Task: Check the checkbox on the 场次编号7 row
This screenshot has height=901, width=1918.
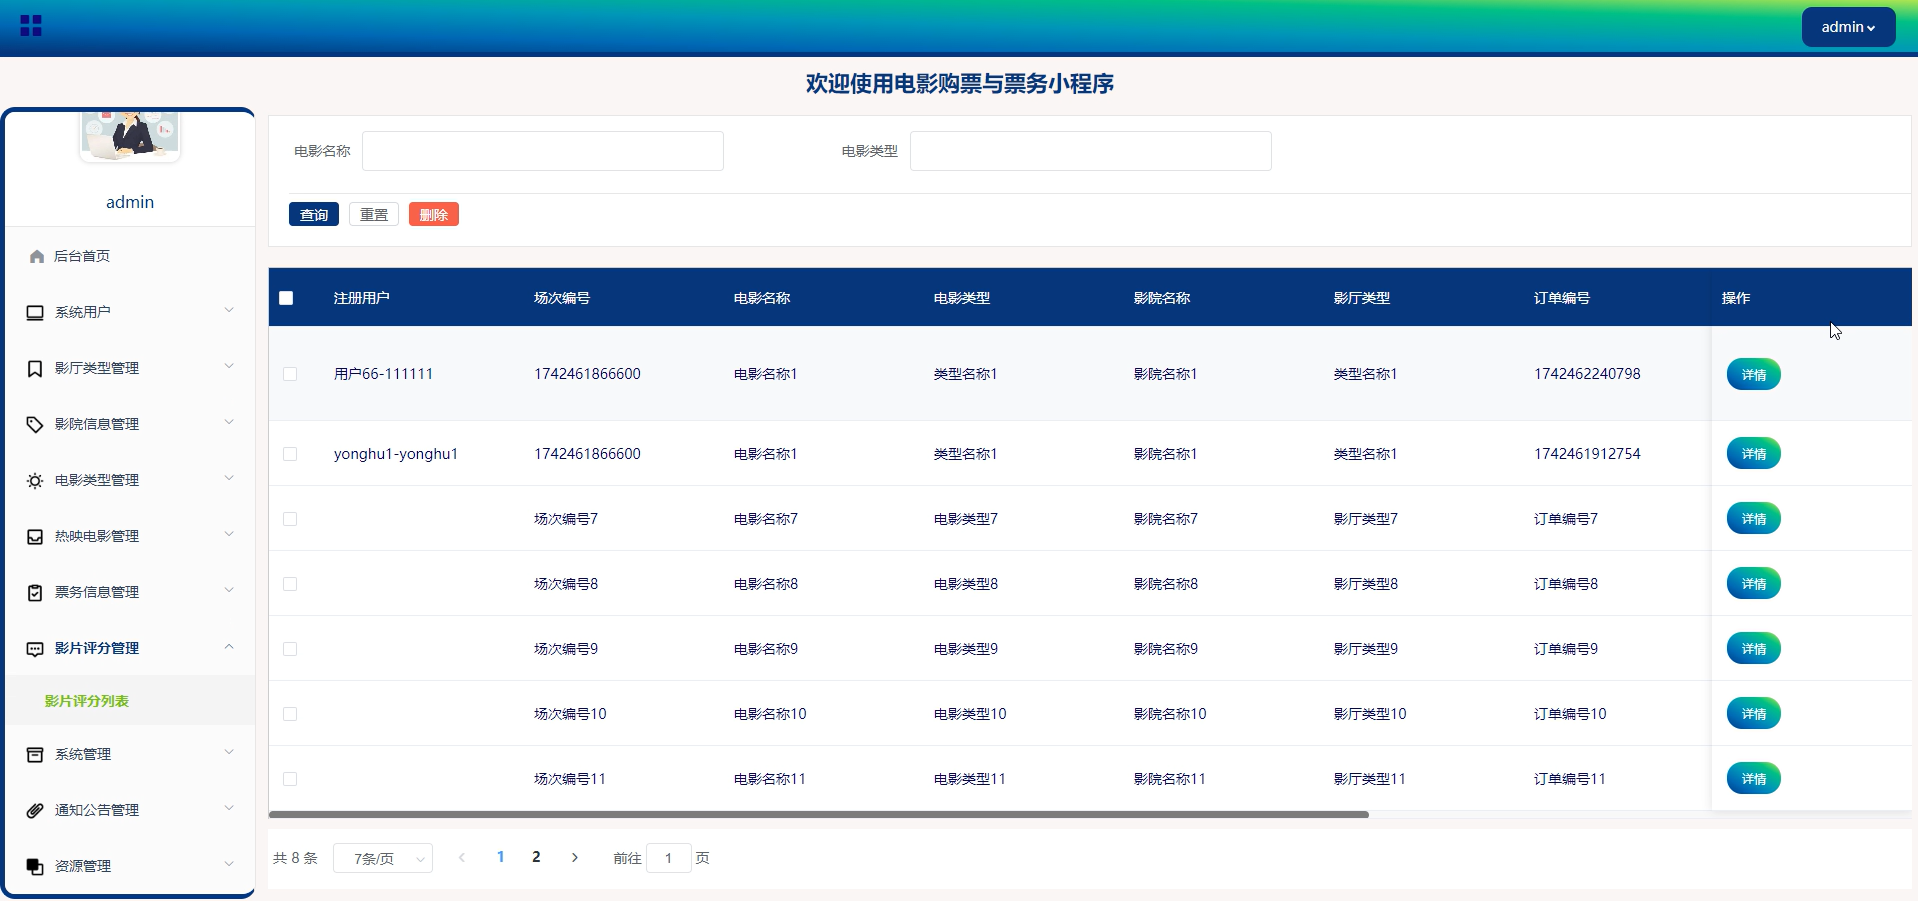Action: coord(290,520)
